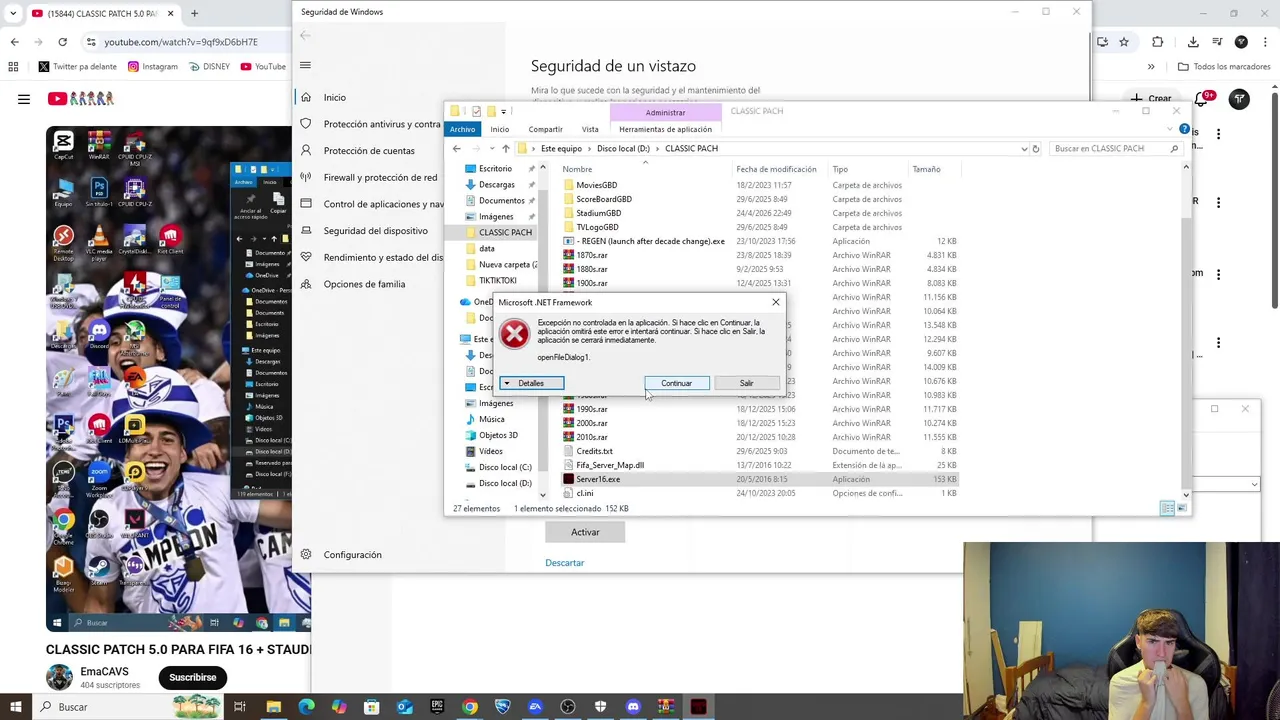
Task: Open Epic Games Launcher from the taskbar
Action: 437,707
